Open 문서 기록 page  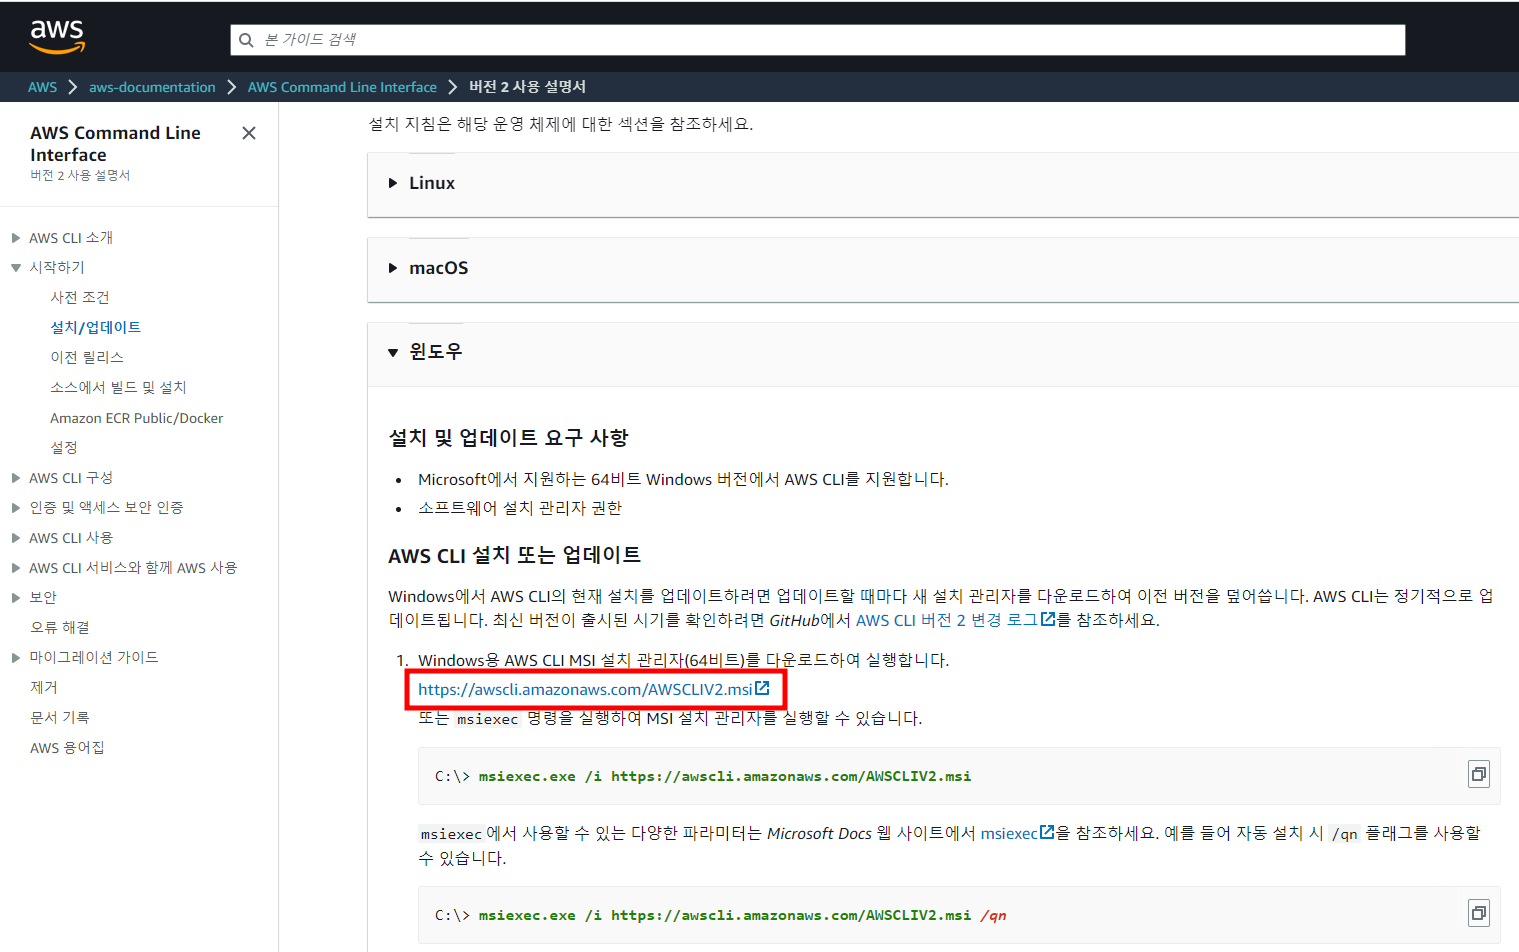pos(60,717)
